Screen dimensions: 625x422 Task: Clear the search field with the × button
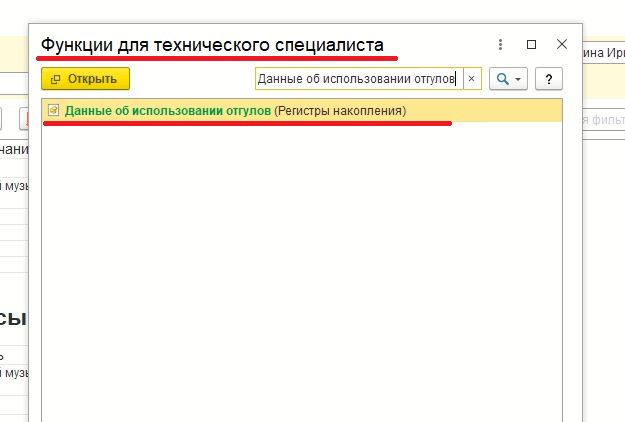pyautogui.click(x=472, y=79)
